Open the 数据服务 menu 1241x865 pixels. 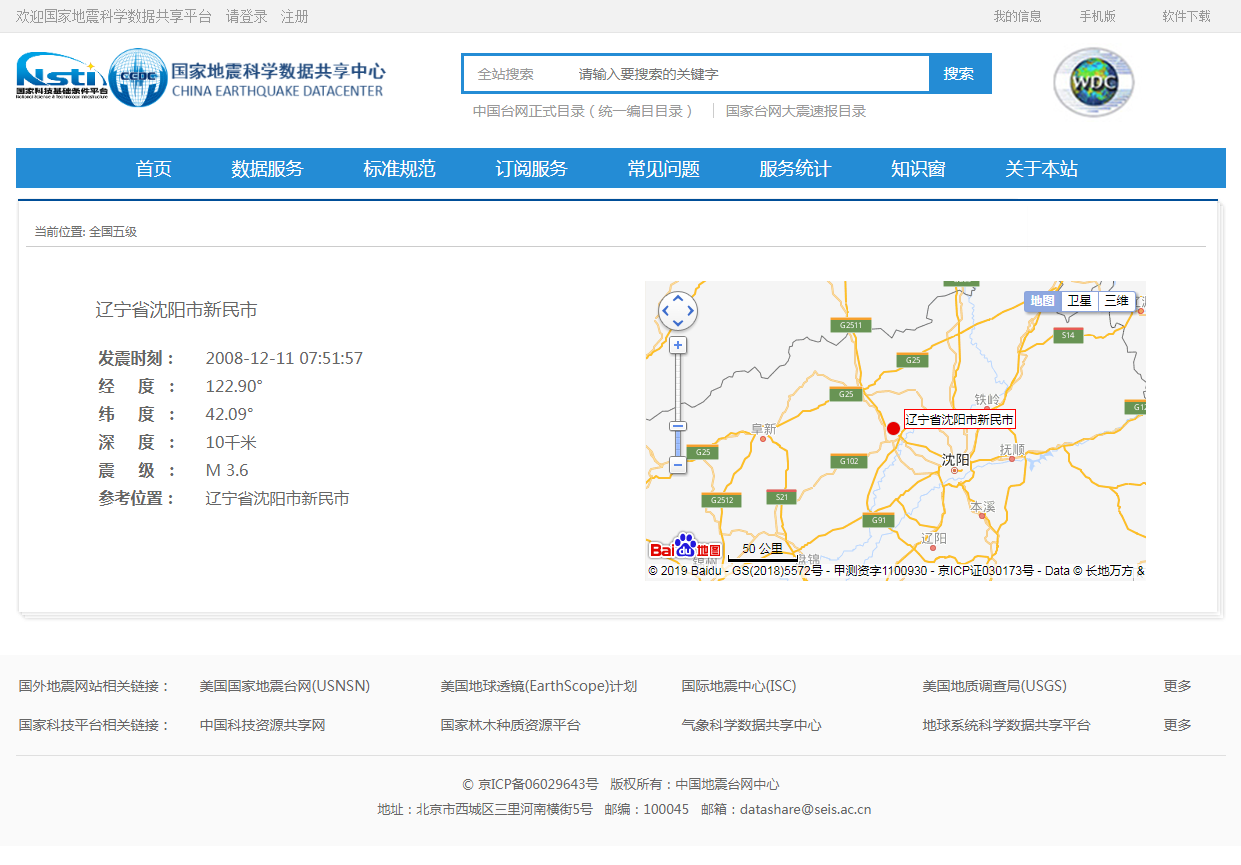click(267, 169)
